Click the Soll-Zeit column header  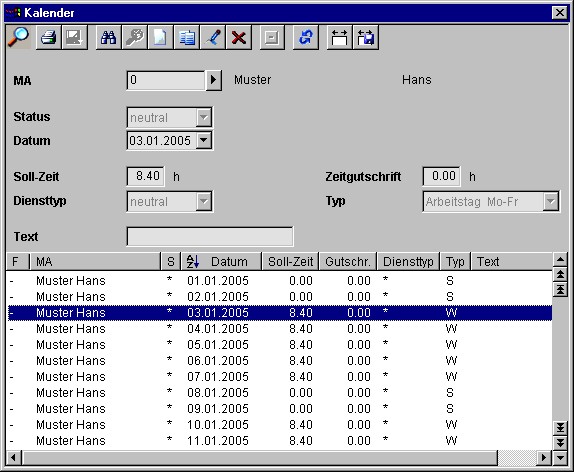[290, 261]
